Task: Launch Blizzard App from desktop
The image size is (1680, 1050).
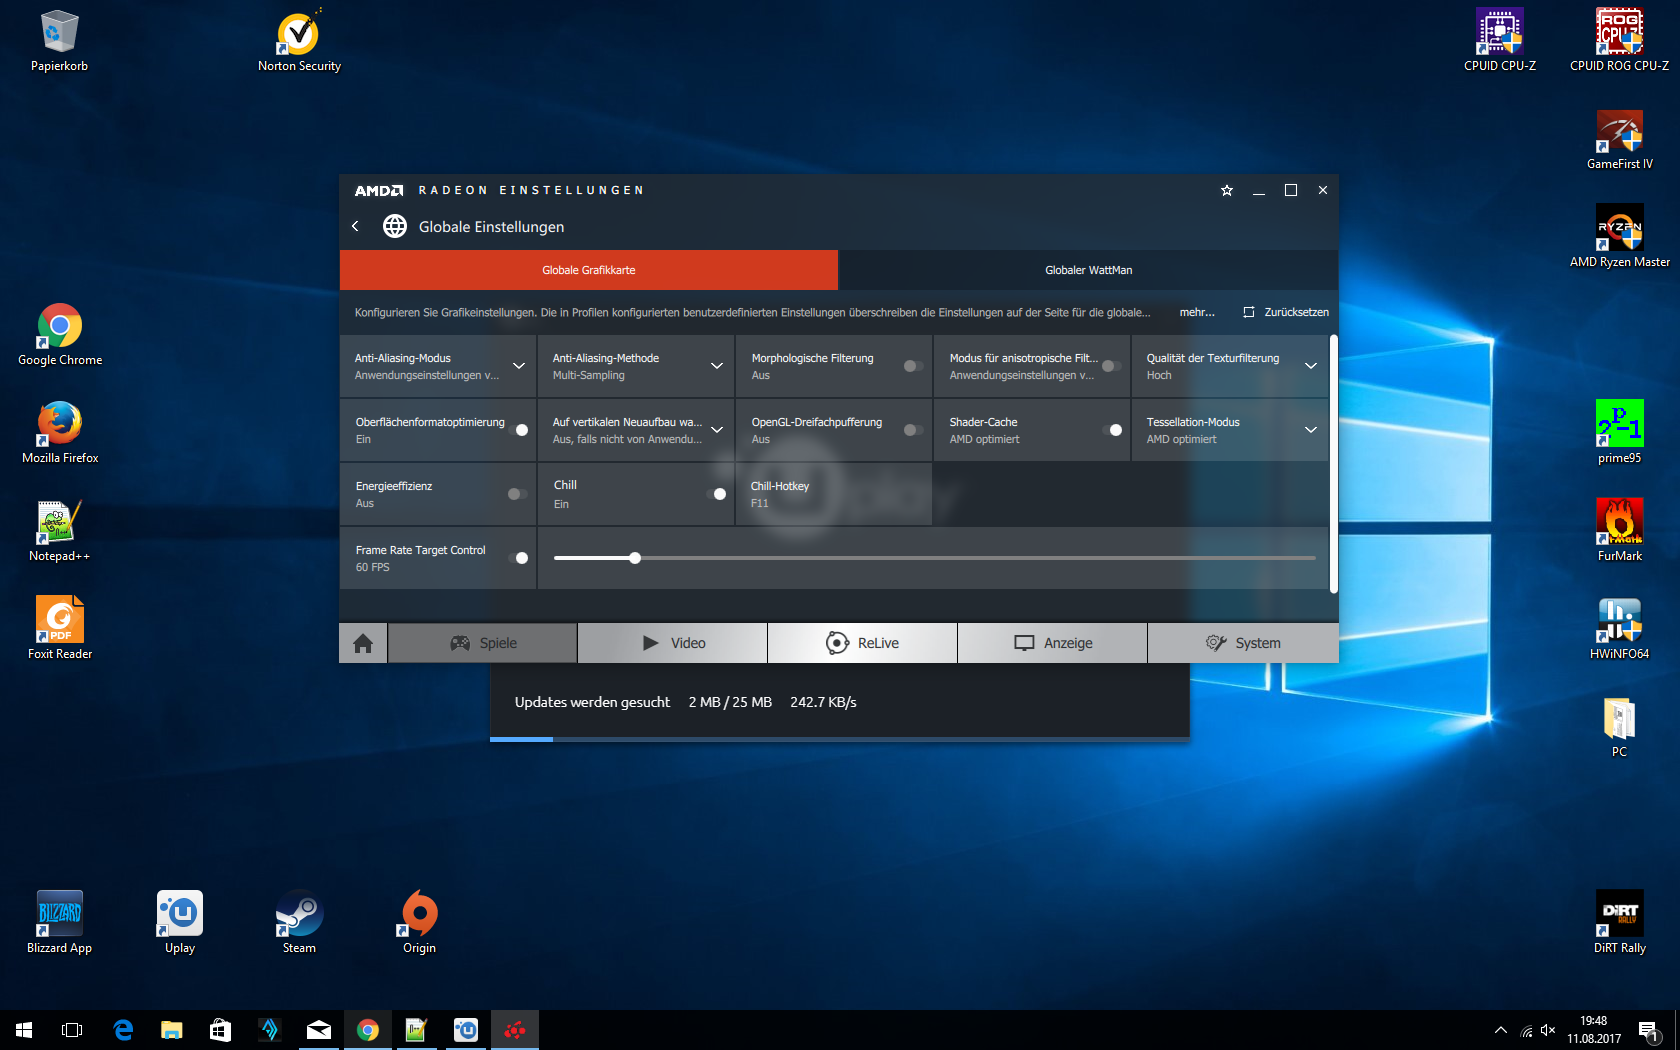Action: tap(60, 924)
